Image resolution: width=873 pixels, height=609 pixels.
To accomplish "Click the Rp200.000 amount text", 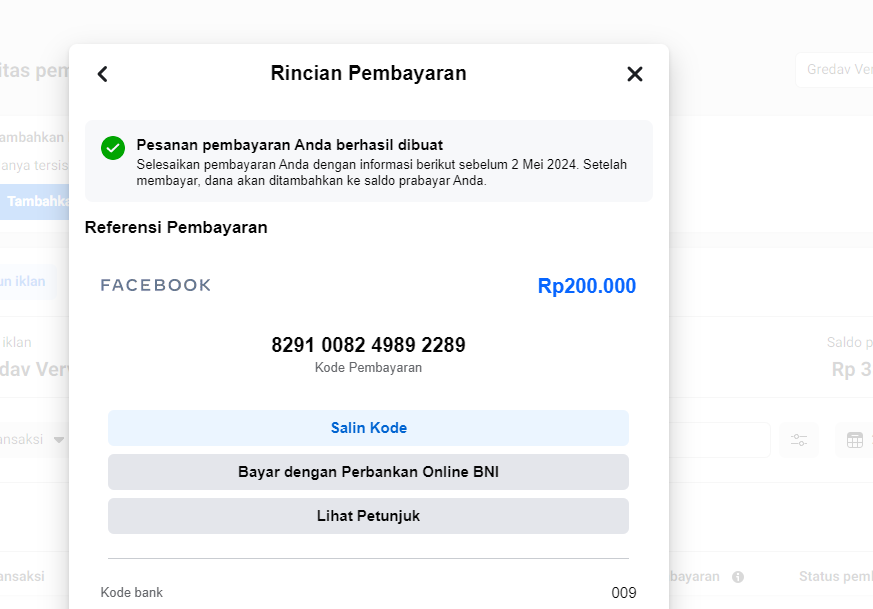I will point(586,286).
